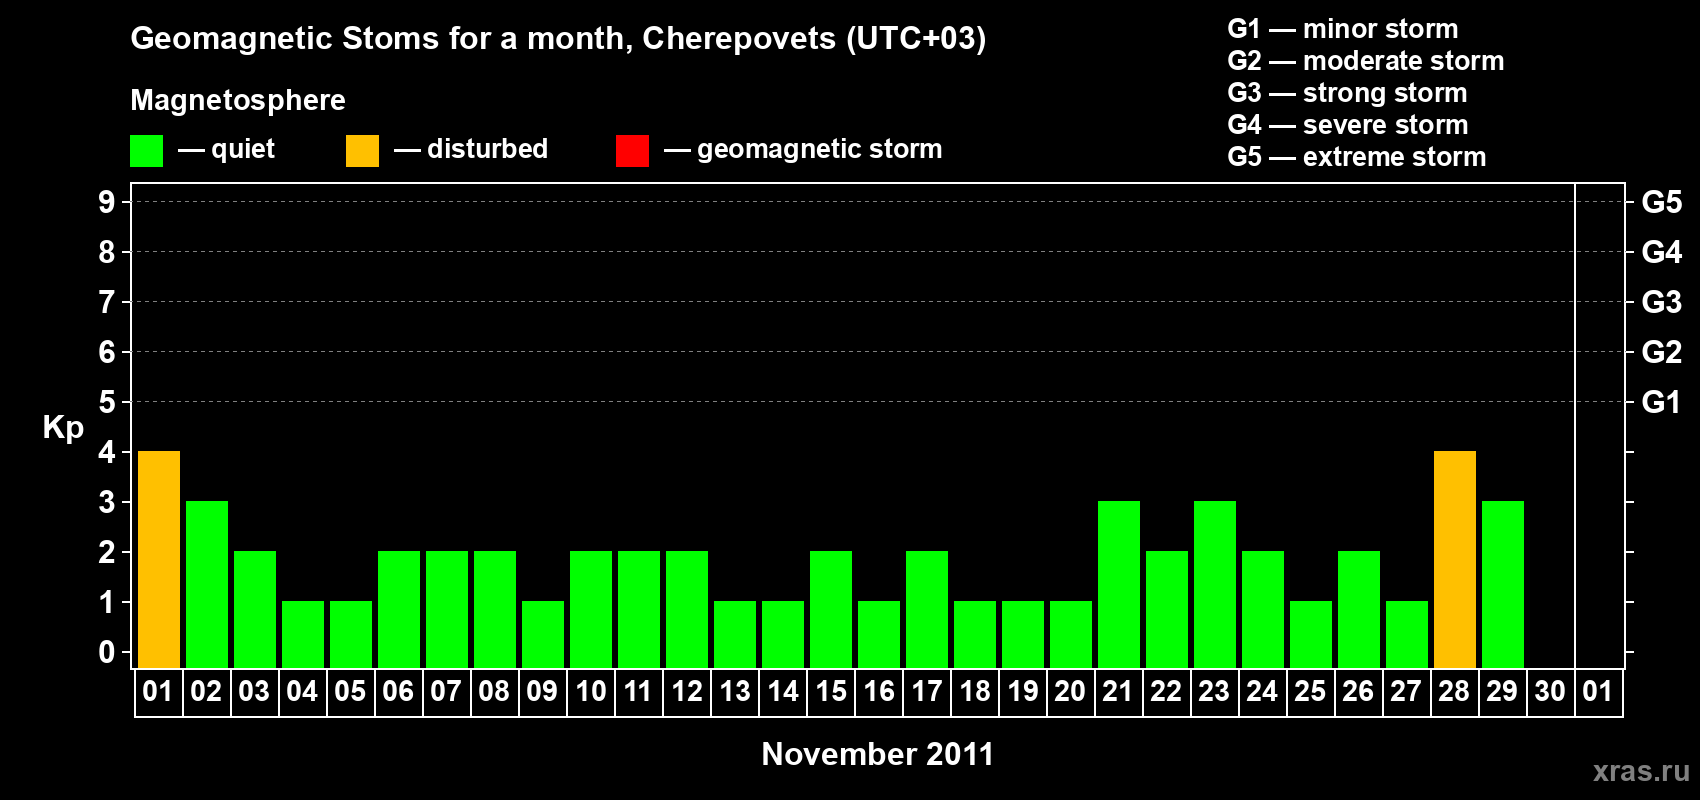Select date label 09 on axis
The width and height of the screenshot is (1700, 800).
[x=542, y=692]
